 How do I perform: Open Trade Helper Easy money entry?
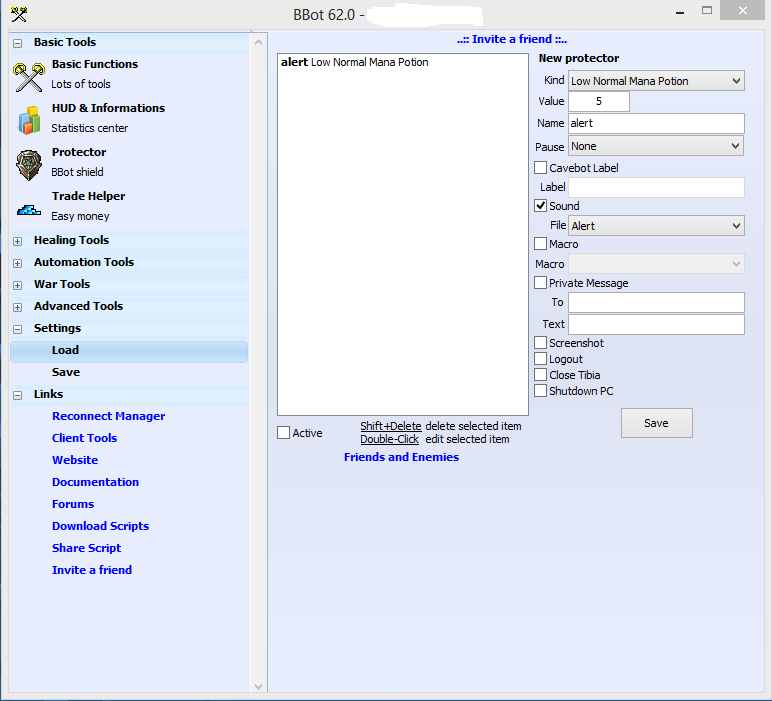(88, 206)
